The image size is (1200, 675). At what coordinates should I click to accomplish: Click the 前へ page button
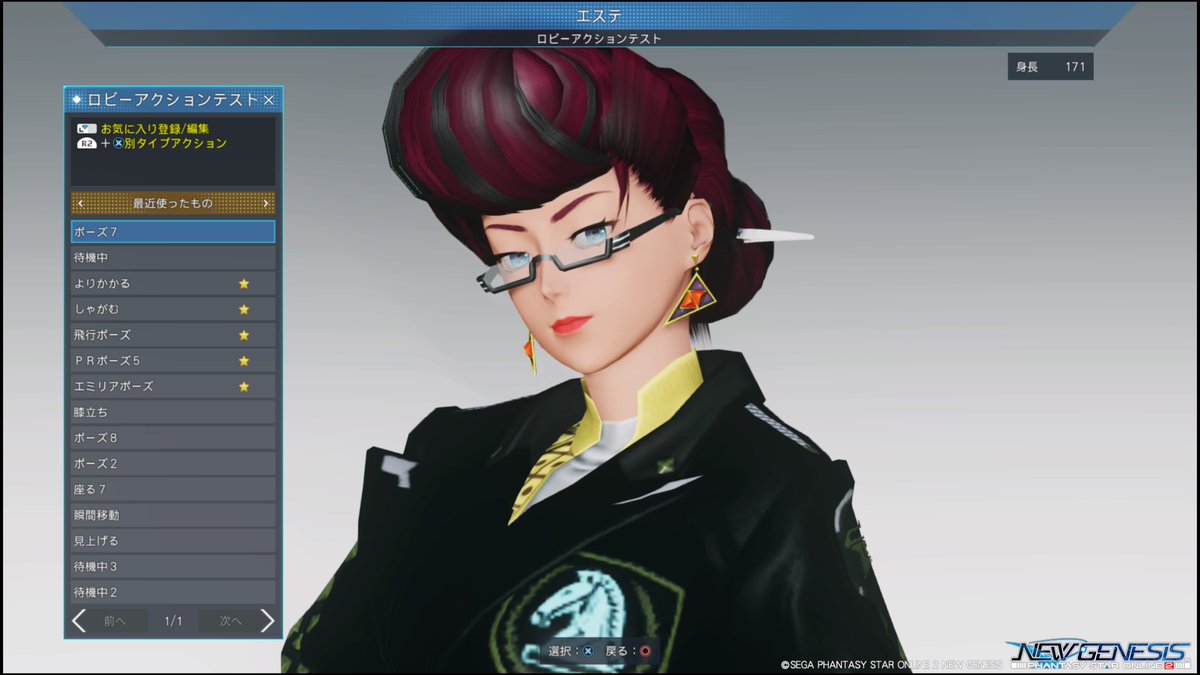point(117,621)
